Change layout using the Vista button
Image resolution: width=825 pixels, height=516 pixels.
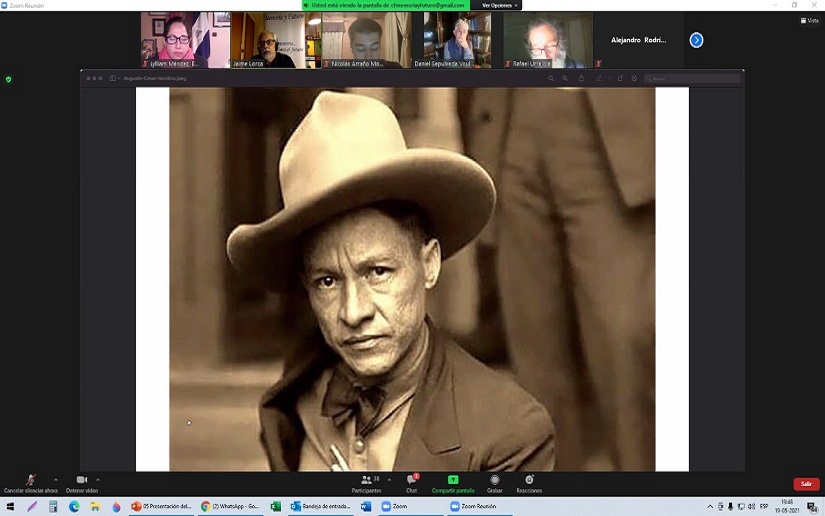pos(810,20)
